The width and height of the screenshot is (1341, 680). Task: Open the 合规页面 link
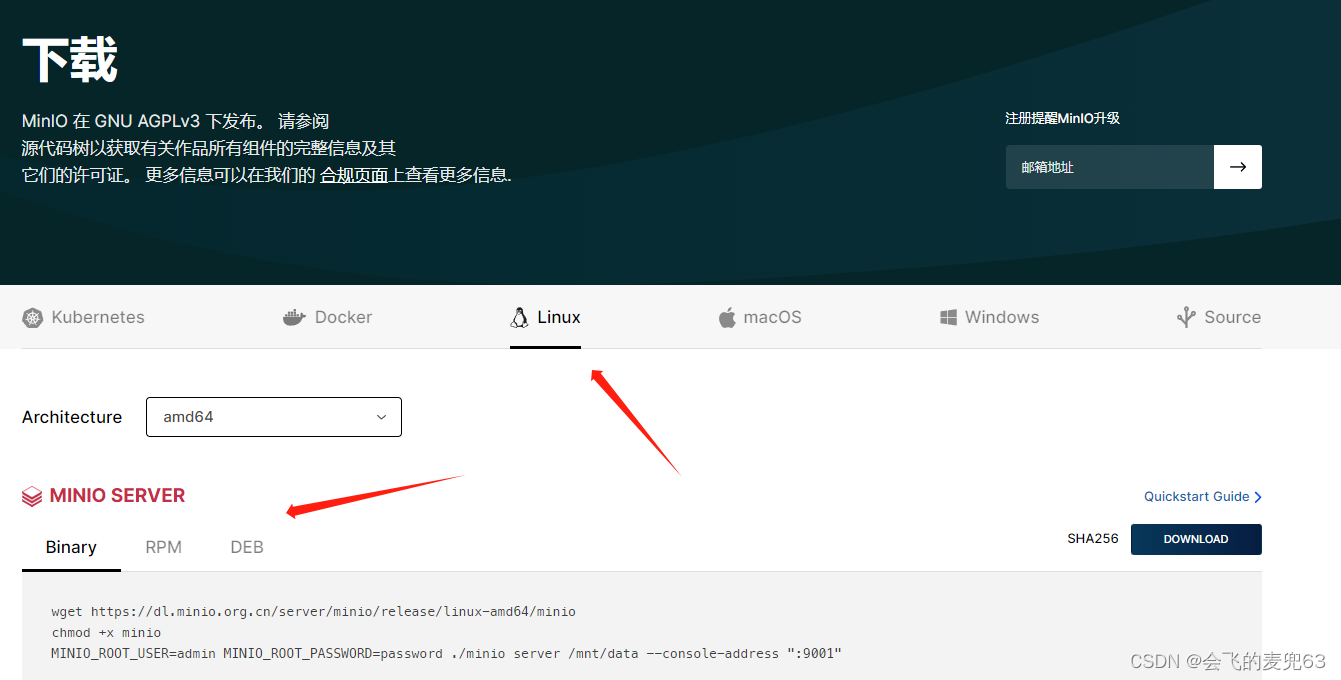(354, 175)
